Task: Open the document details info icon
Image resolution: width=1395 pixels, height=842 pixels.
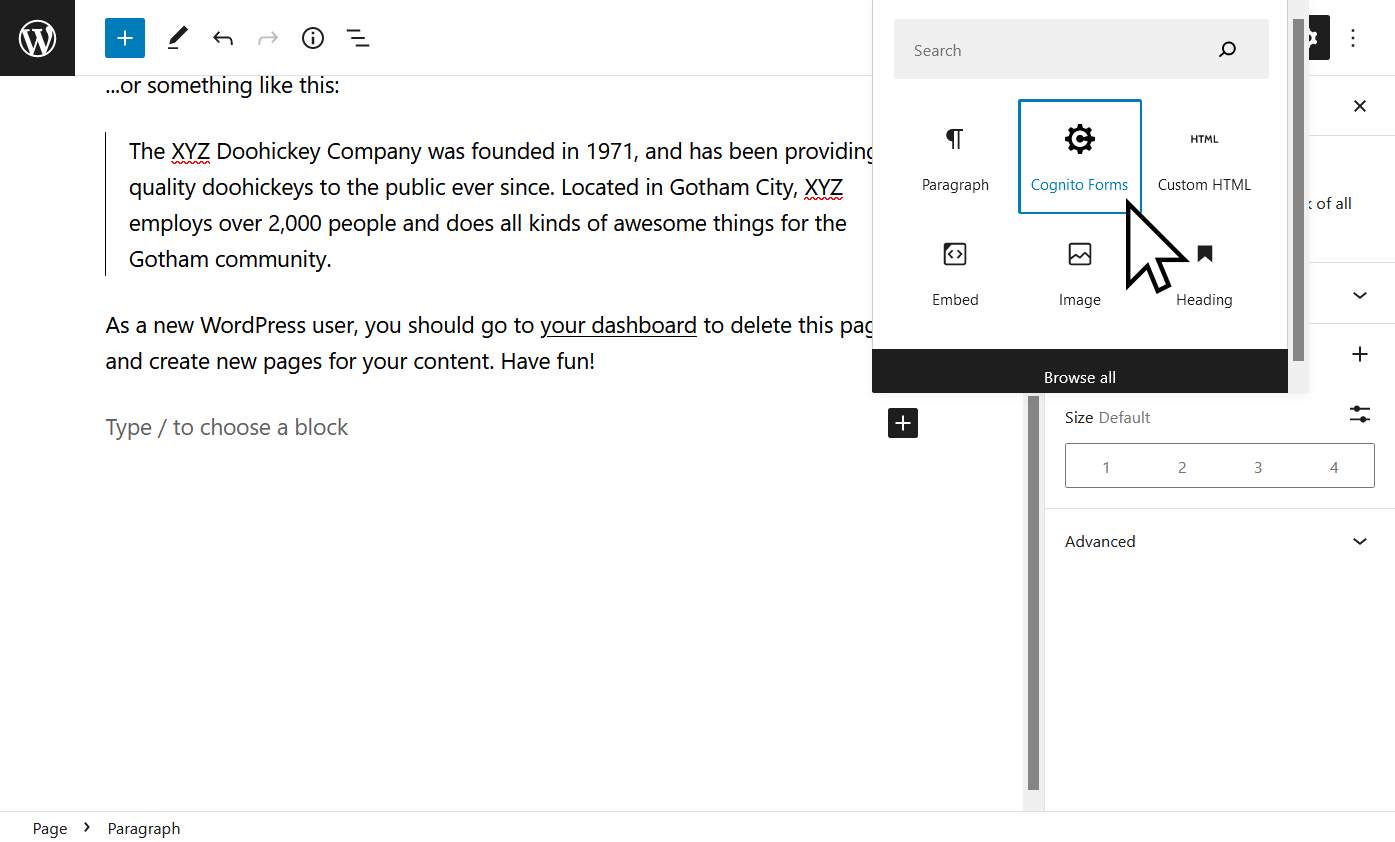Action: [x=313, y=38]
